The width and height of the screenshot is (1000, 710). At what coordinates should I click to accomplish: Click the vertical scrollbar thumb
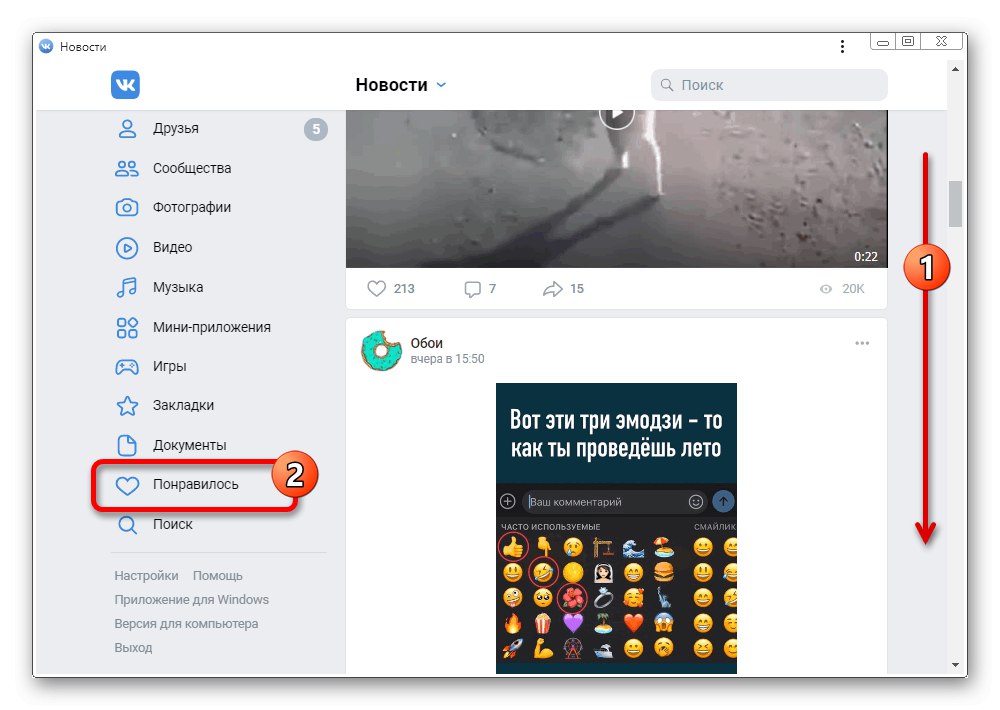click(x=955, y=204)
